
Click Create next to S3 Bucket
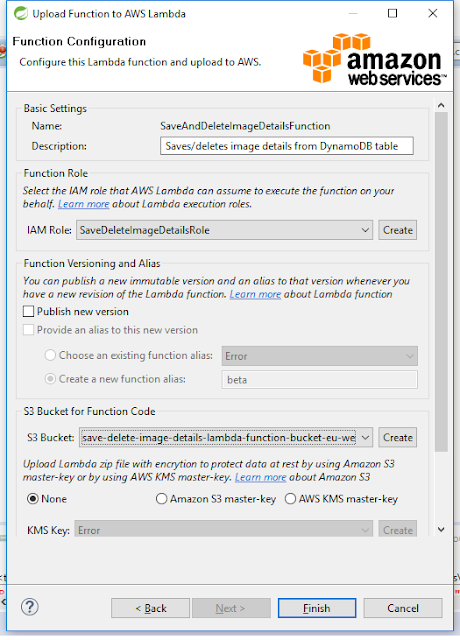[x=398, y=438]
